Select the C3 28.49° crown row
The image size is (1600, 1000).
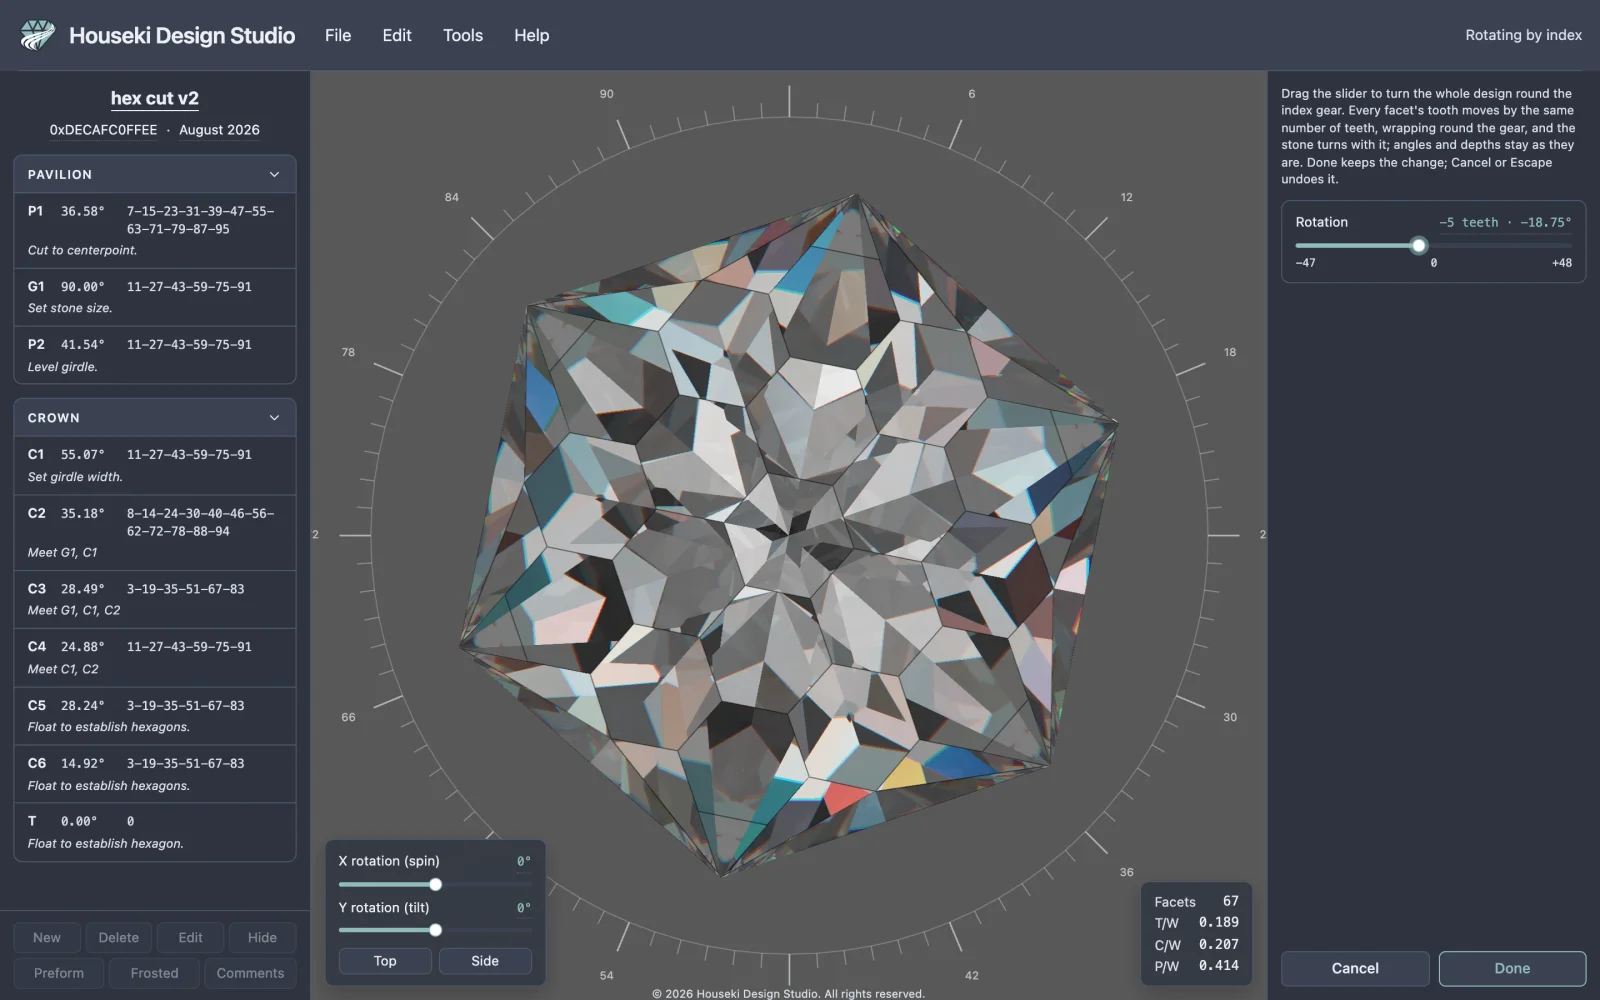pyautogui.click(x=155, y=599)
